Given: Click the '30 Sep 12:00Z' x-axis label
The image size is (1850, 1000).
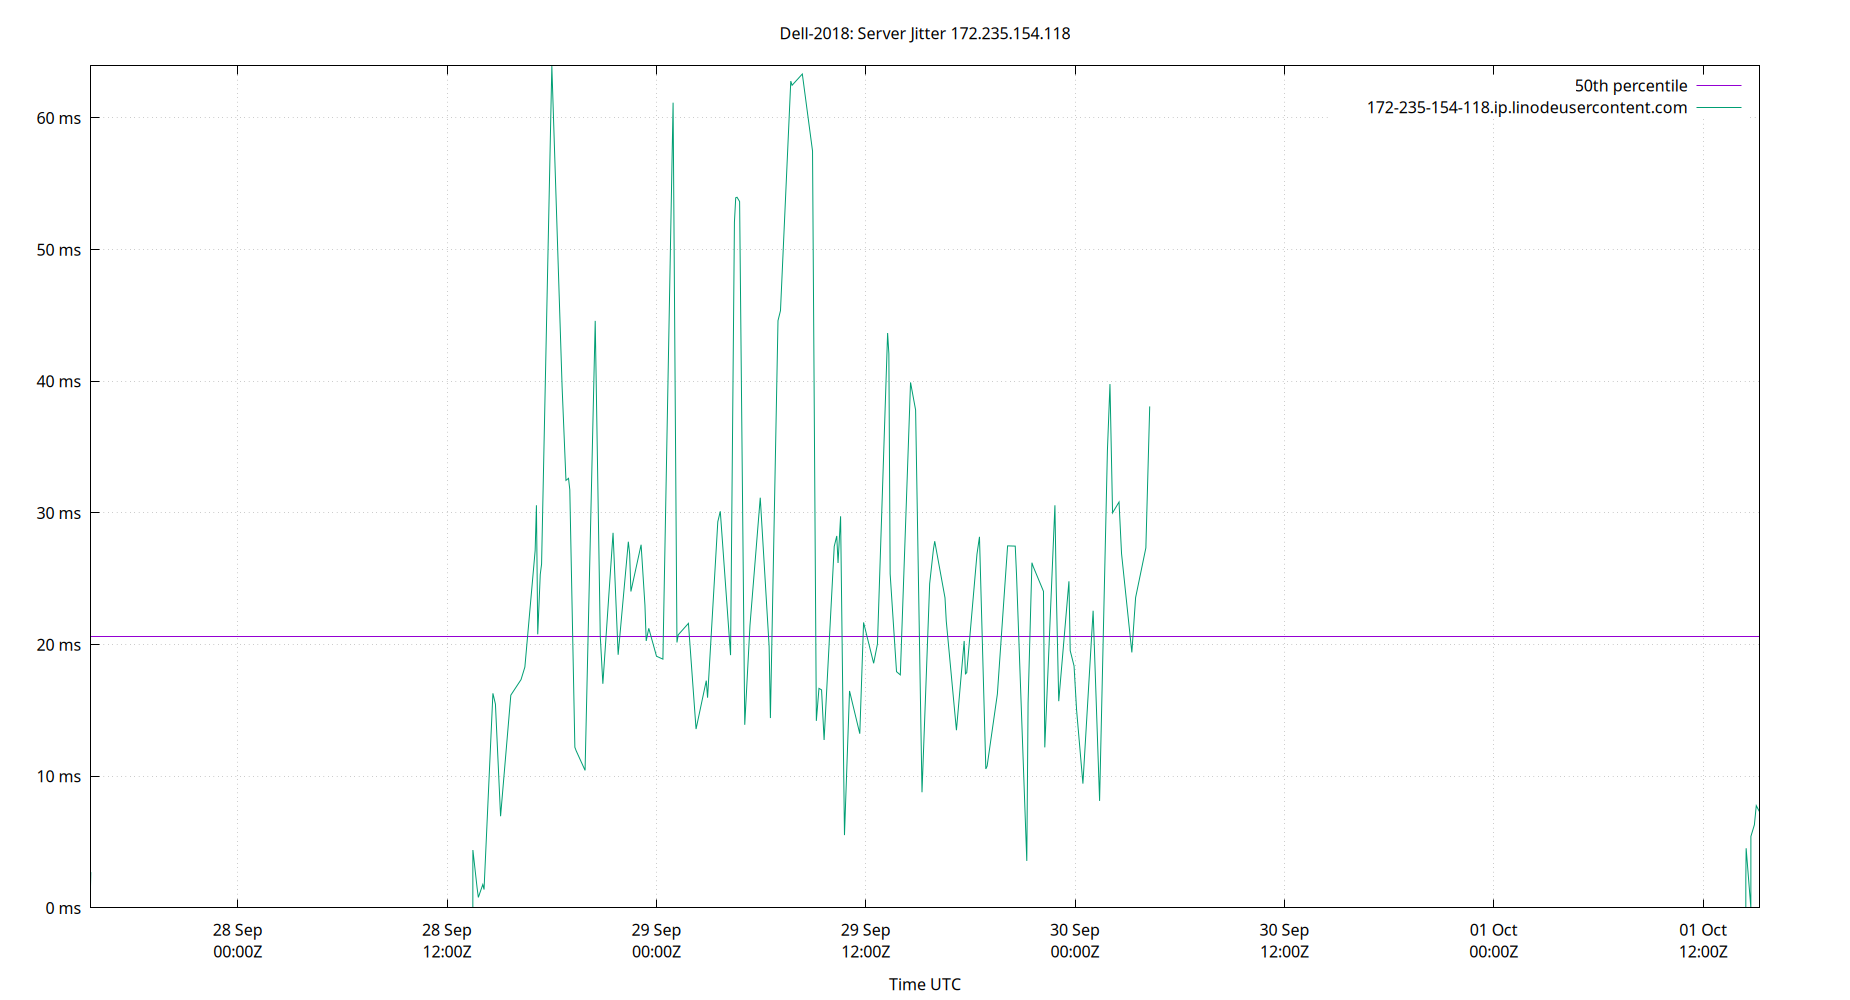Looking at the screenshot, I should pos(1284,941).
